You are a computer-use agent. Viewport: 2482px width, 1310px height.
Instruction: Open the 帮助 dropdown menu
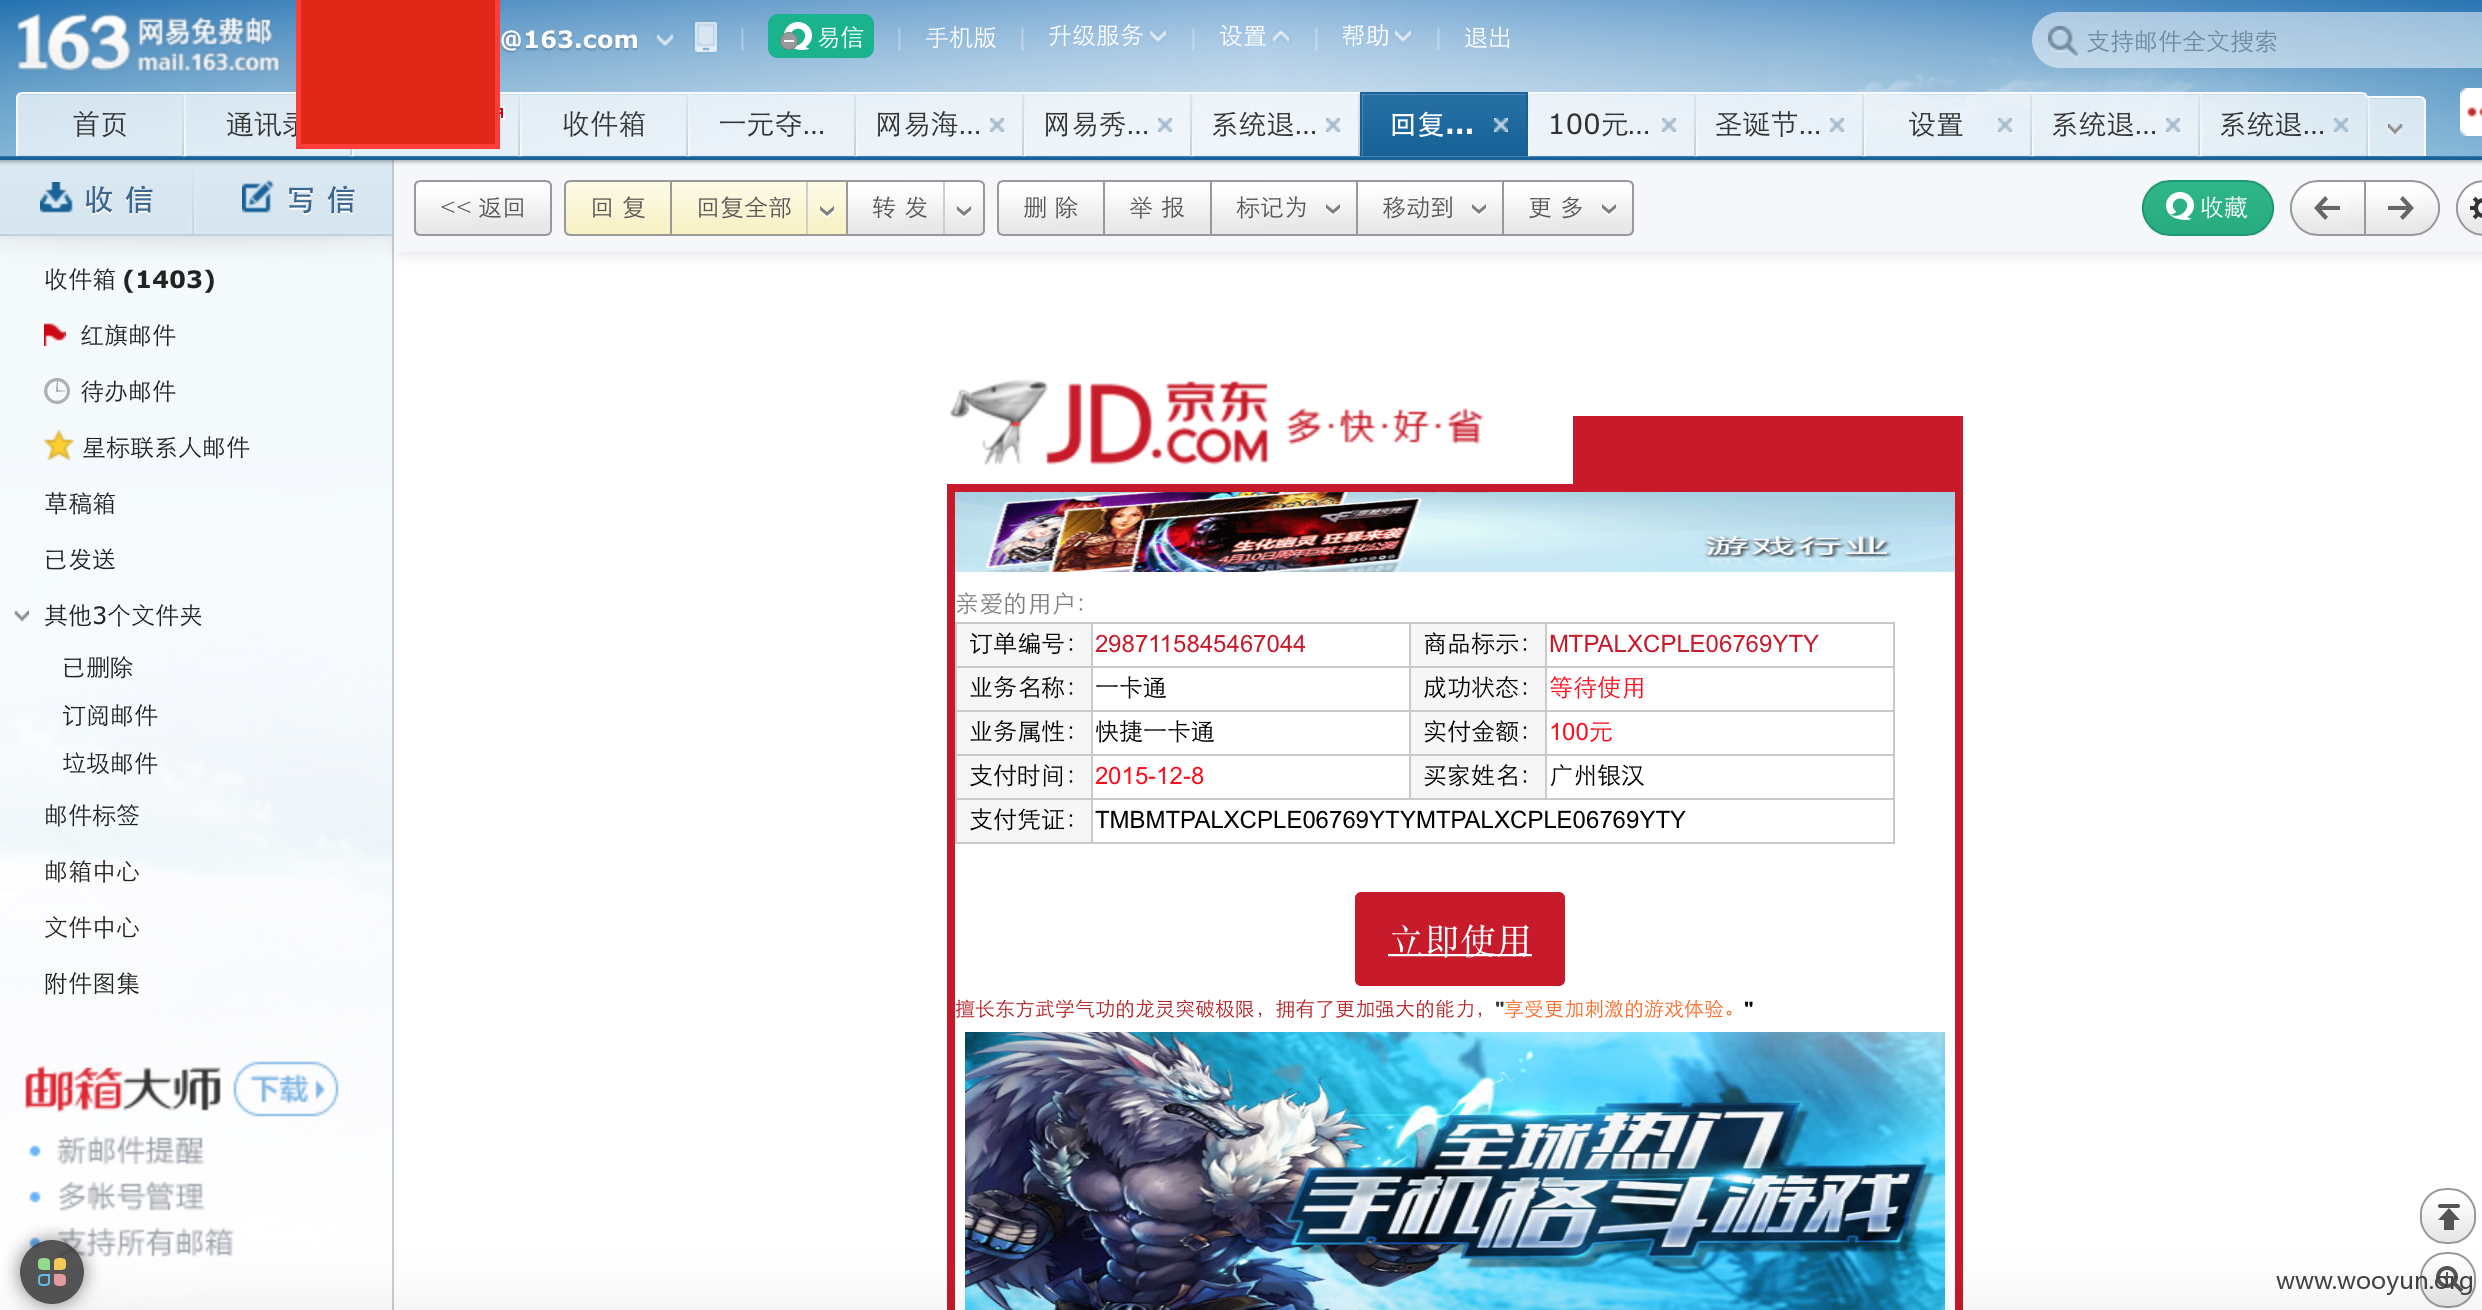click(x=1376, y=37)
